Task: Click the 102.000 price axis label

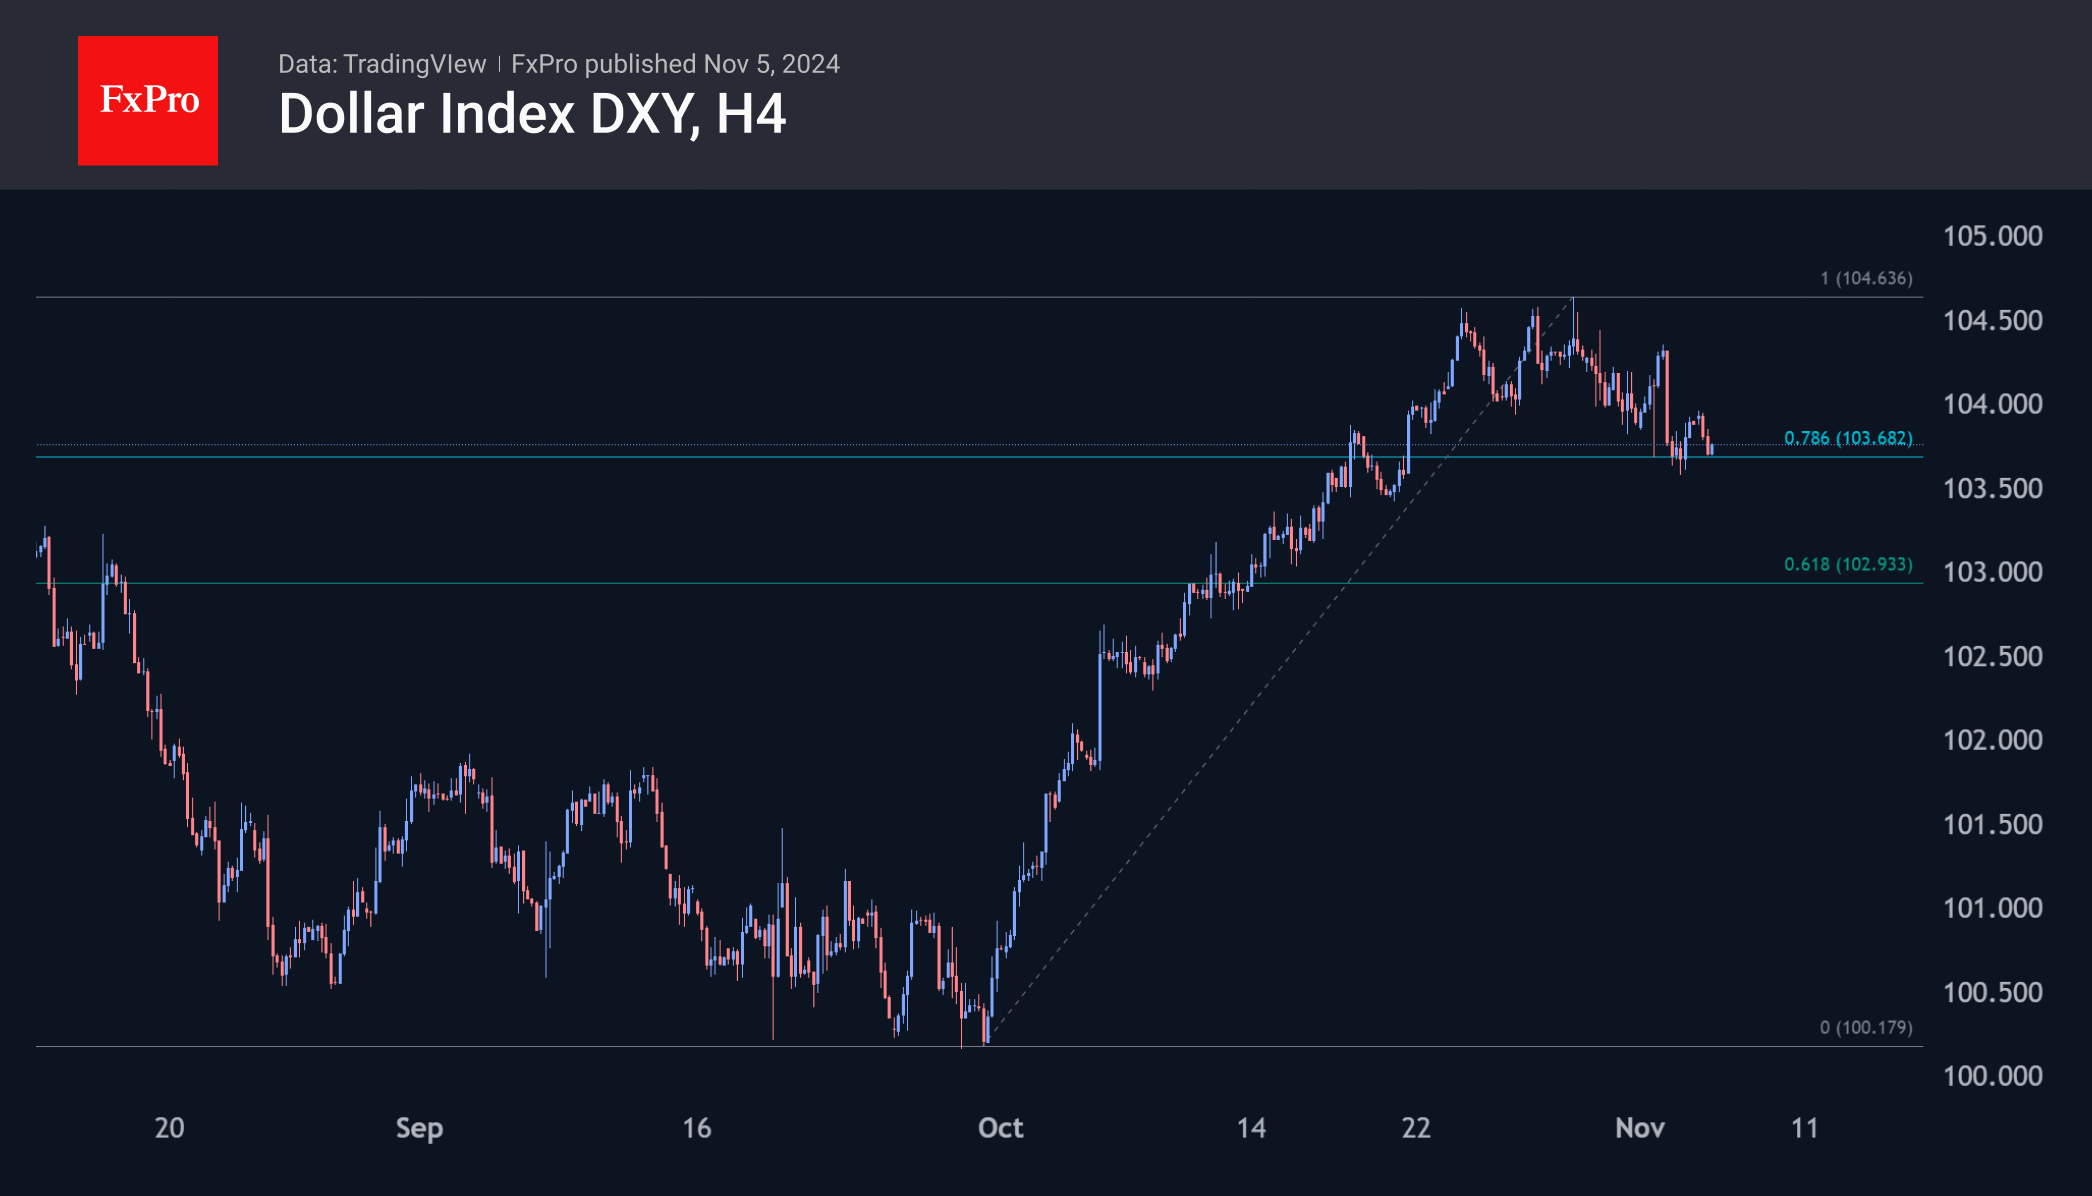Action: pos(1992,740)
